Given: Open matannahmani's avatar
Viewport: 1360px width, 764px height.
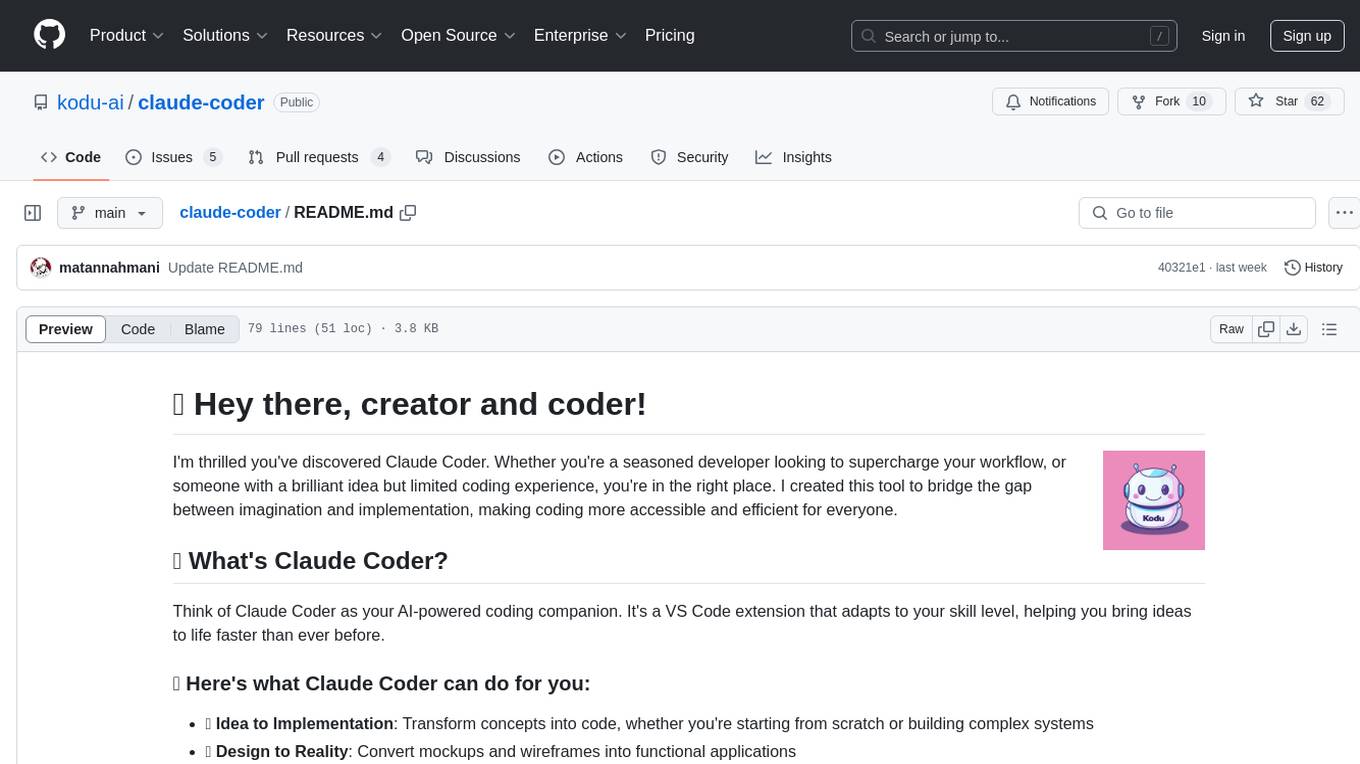Looking at the screenshot, I should tap(41, 268).
